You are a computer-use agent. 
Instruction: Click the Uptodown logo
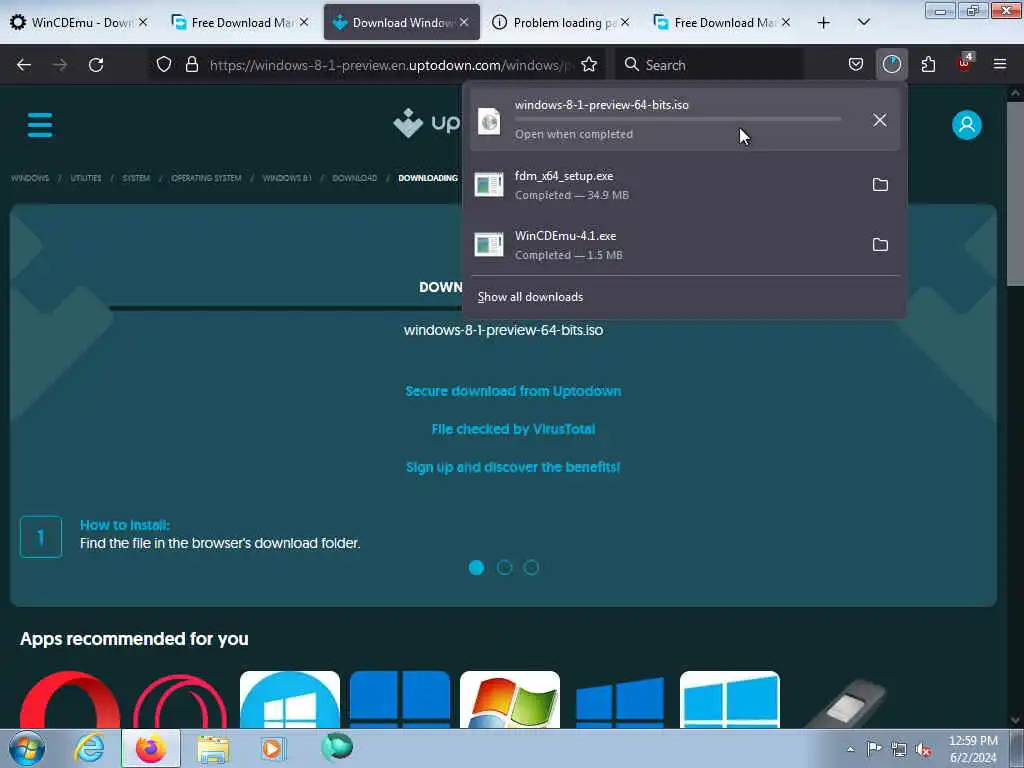click(427, 123)
